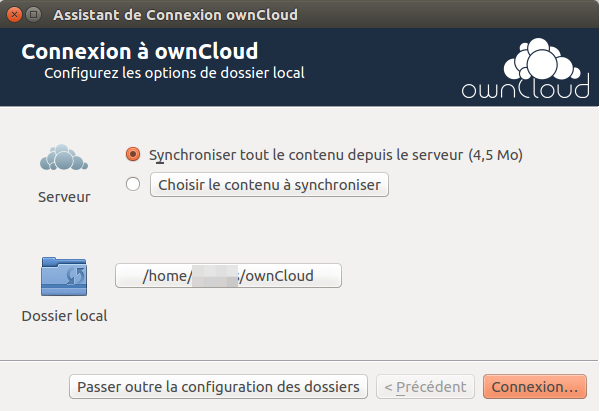Click the orange Connexion... button
The height and width of the screenshot is (411, 600).
534,386
